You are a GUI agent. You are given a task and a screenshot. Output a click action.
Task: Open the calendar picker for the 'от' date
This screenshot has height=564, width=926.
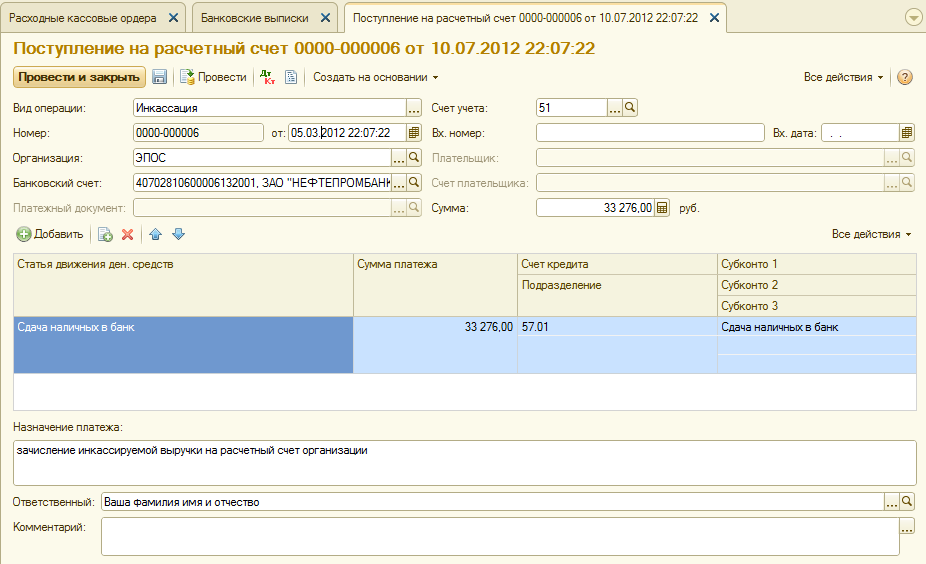pos(414,133)
